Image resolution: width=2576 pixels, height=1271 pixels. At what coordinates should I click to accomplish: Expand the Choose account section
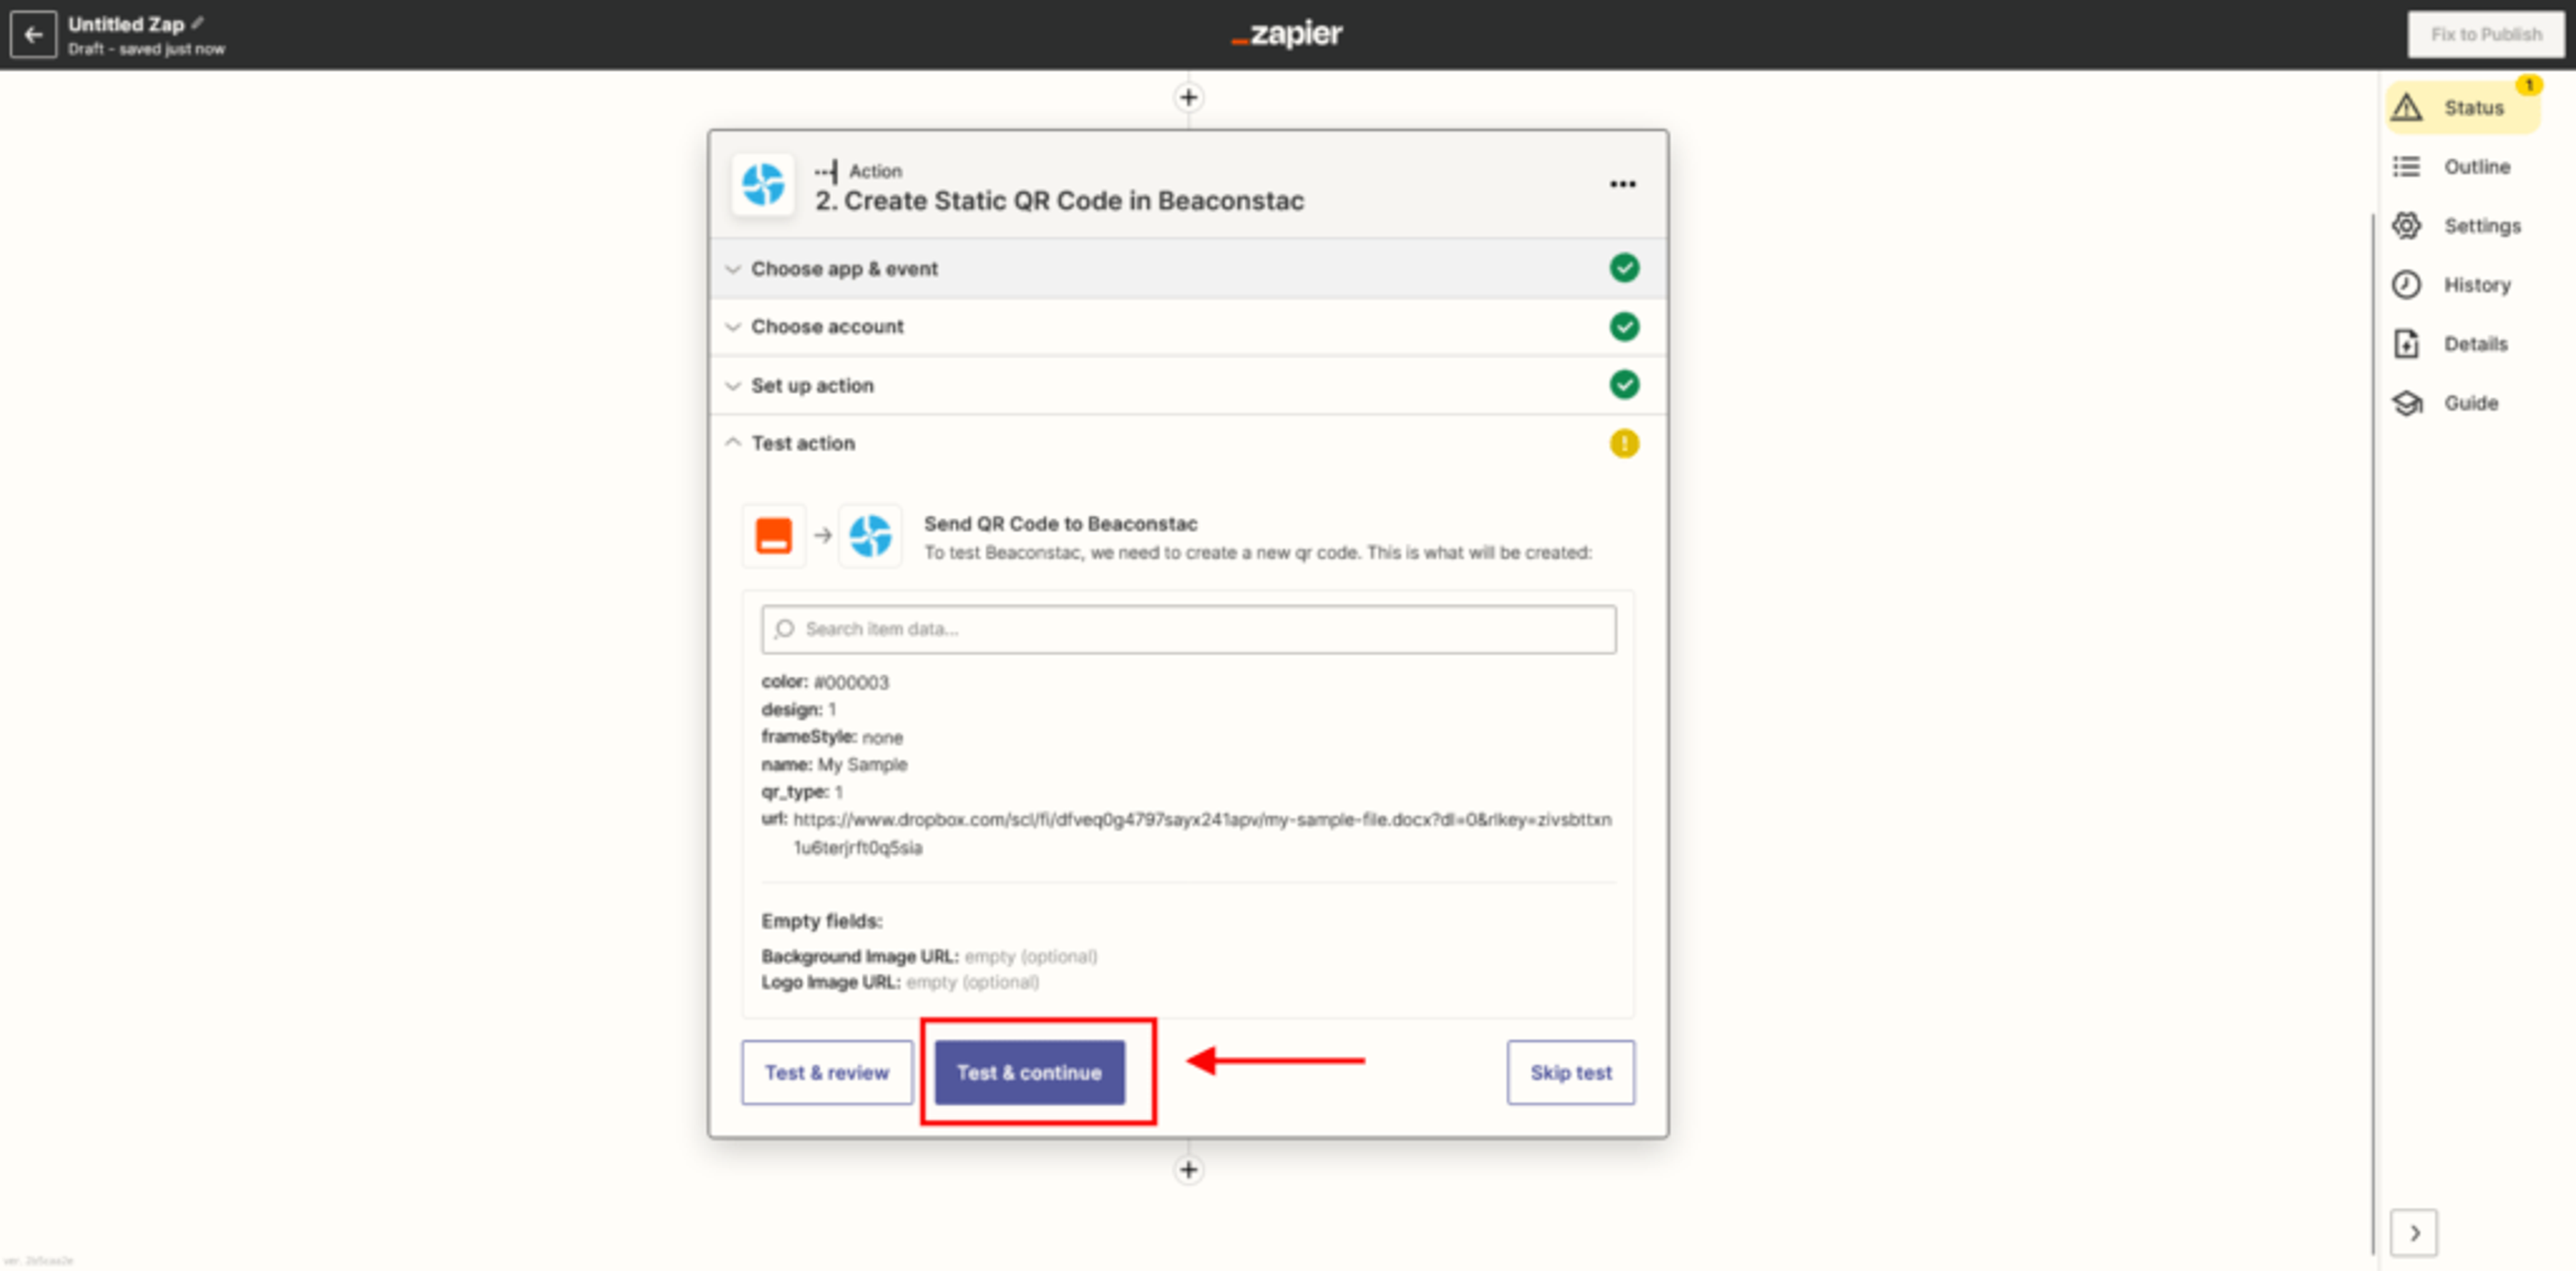pyautogui.click(x=827, y=327)
